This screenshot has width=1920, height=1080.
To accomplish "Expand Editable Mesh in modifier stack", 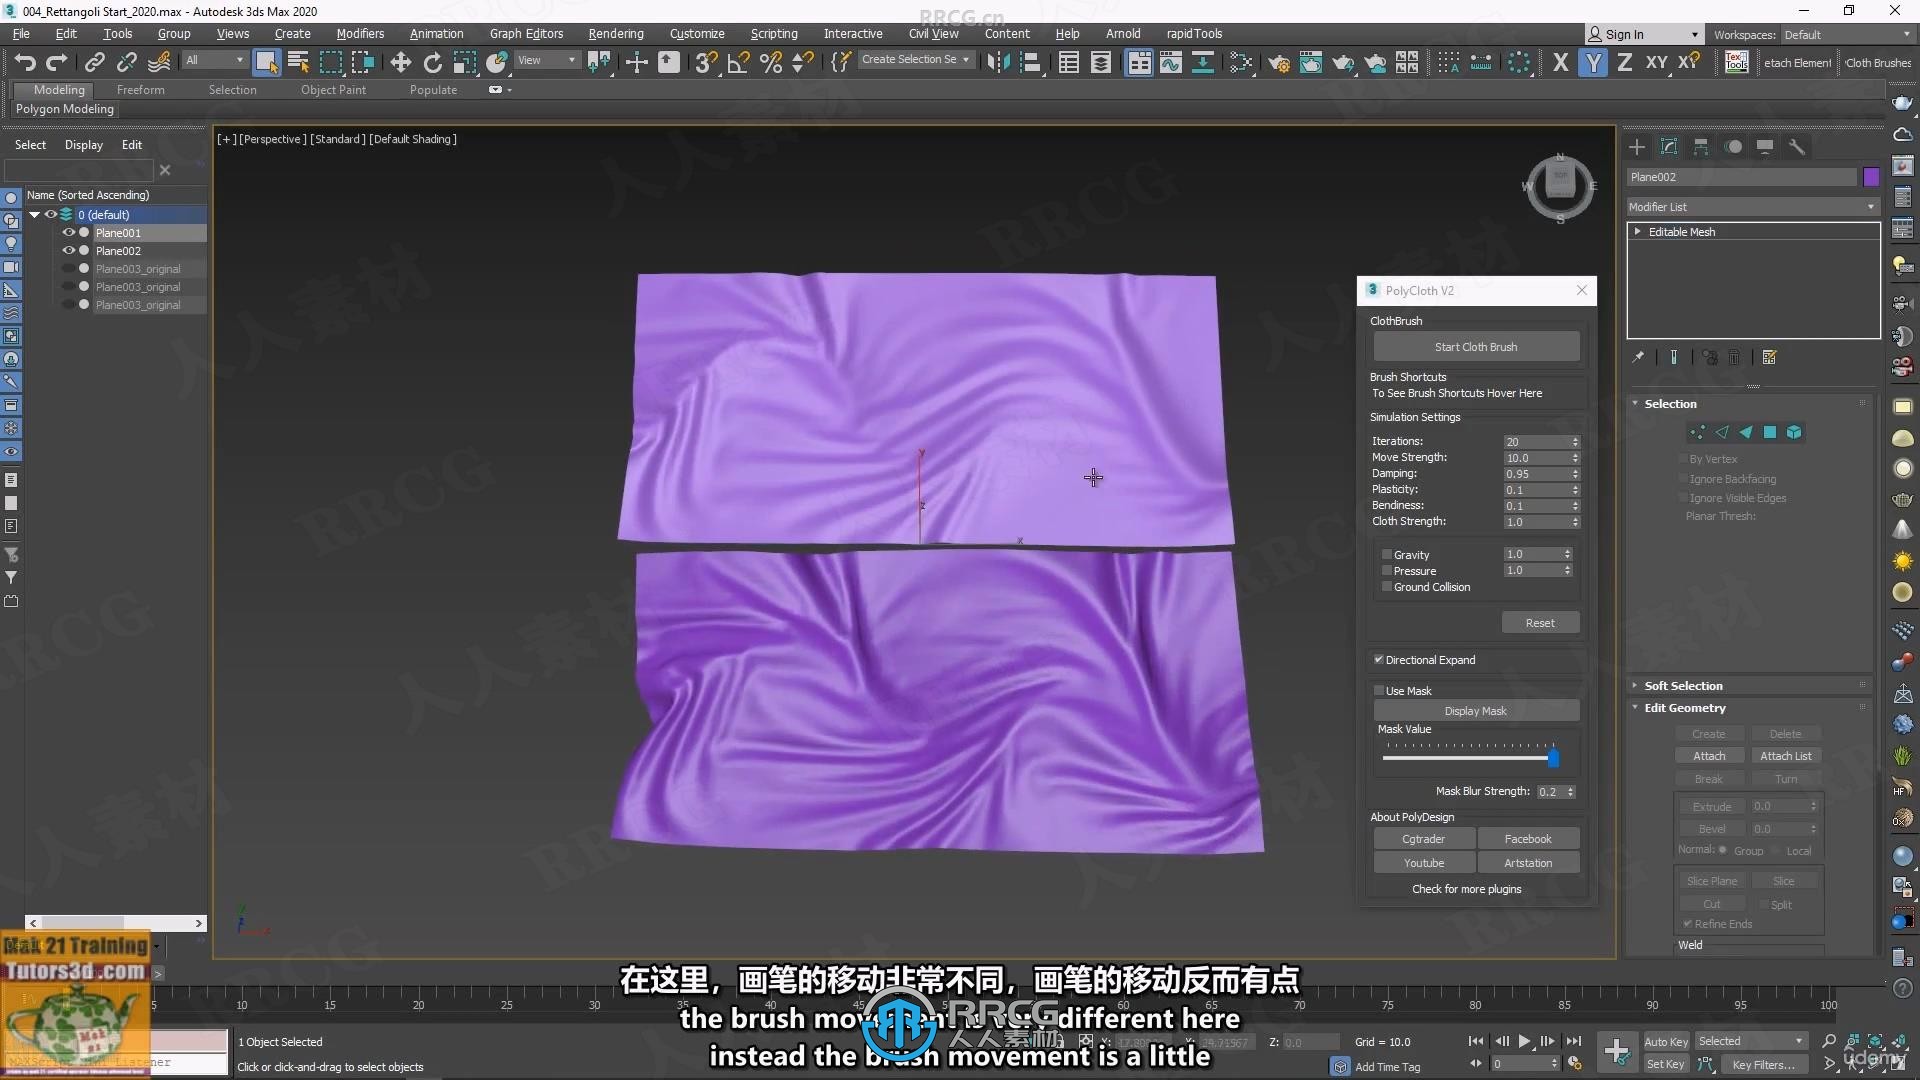I will click(1638, 232).
